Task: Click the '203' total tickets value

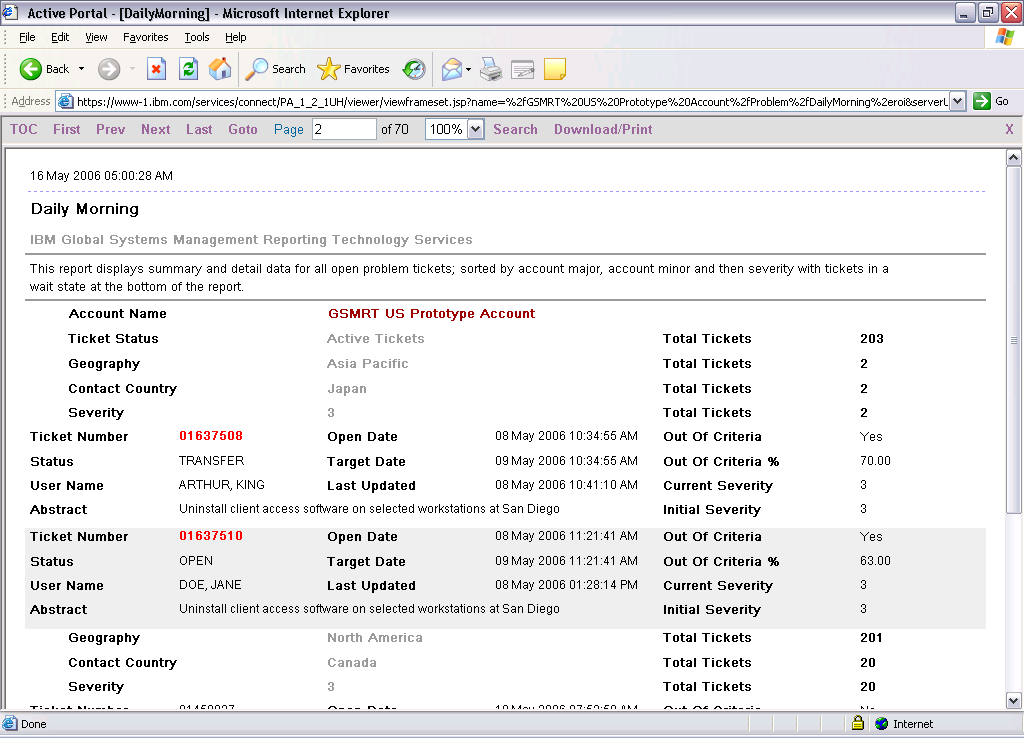Action: 872,338
